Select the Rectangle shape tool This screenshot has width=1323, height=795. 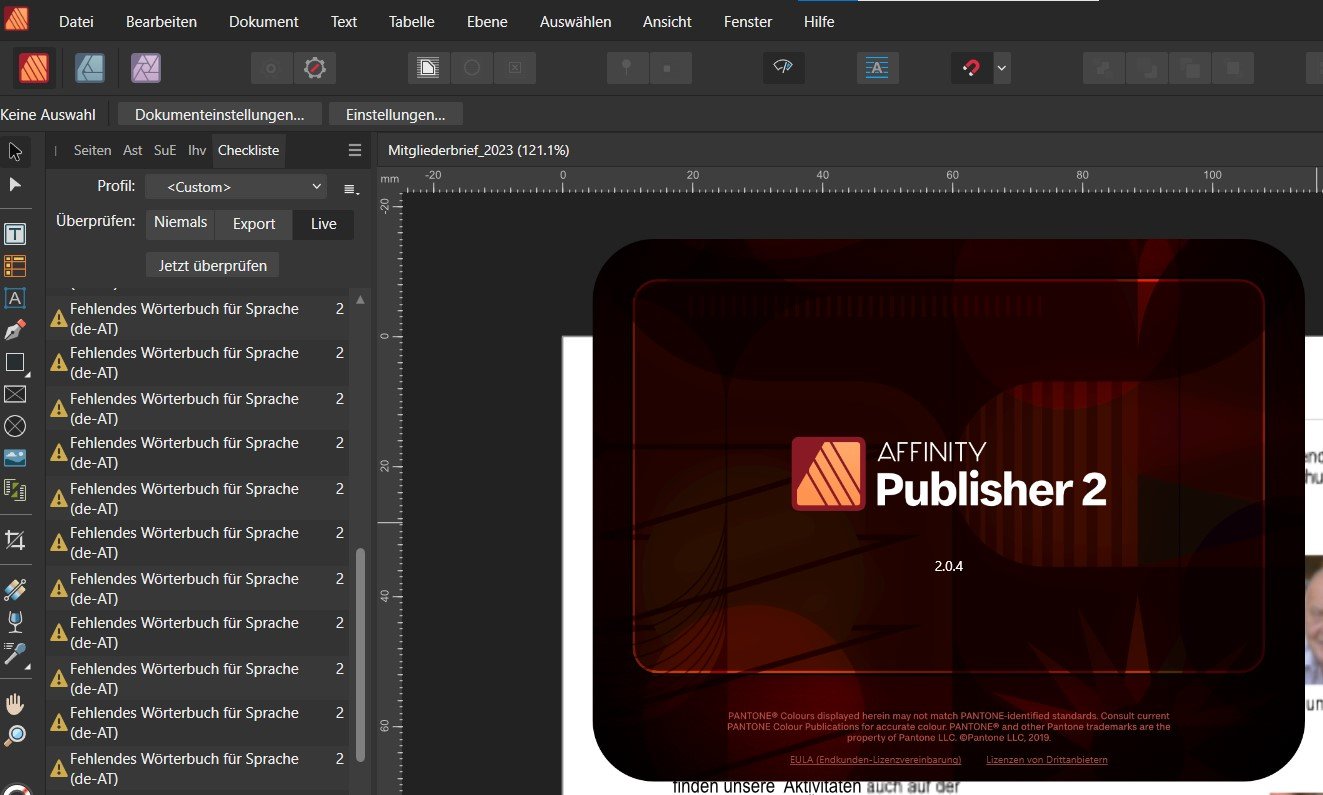click(15, 362)
